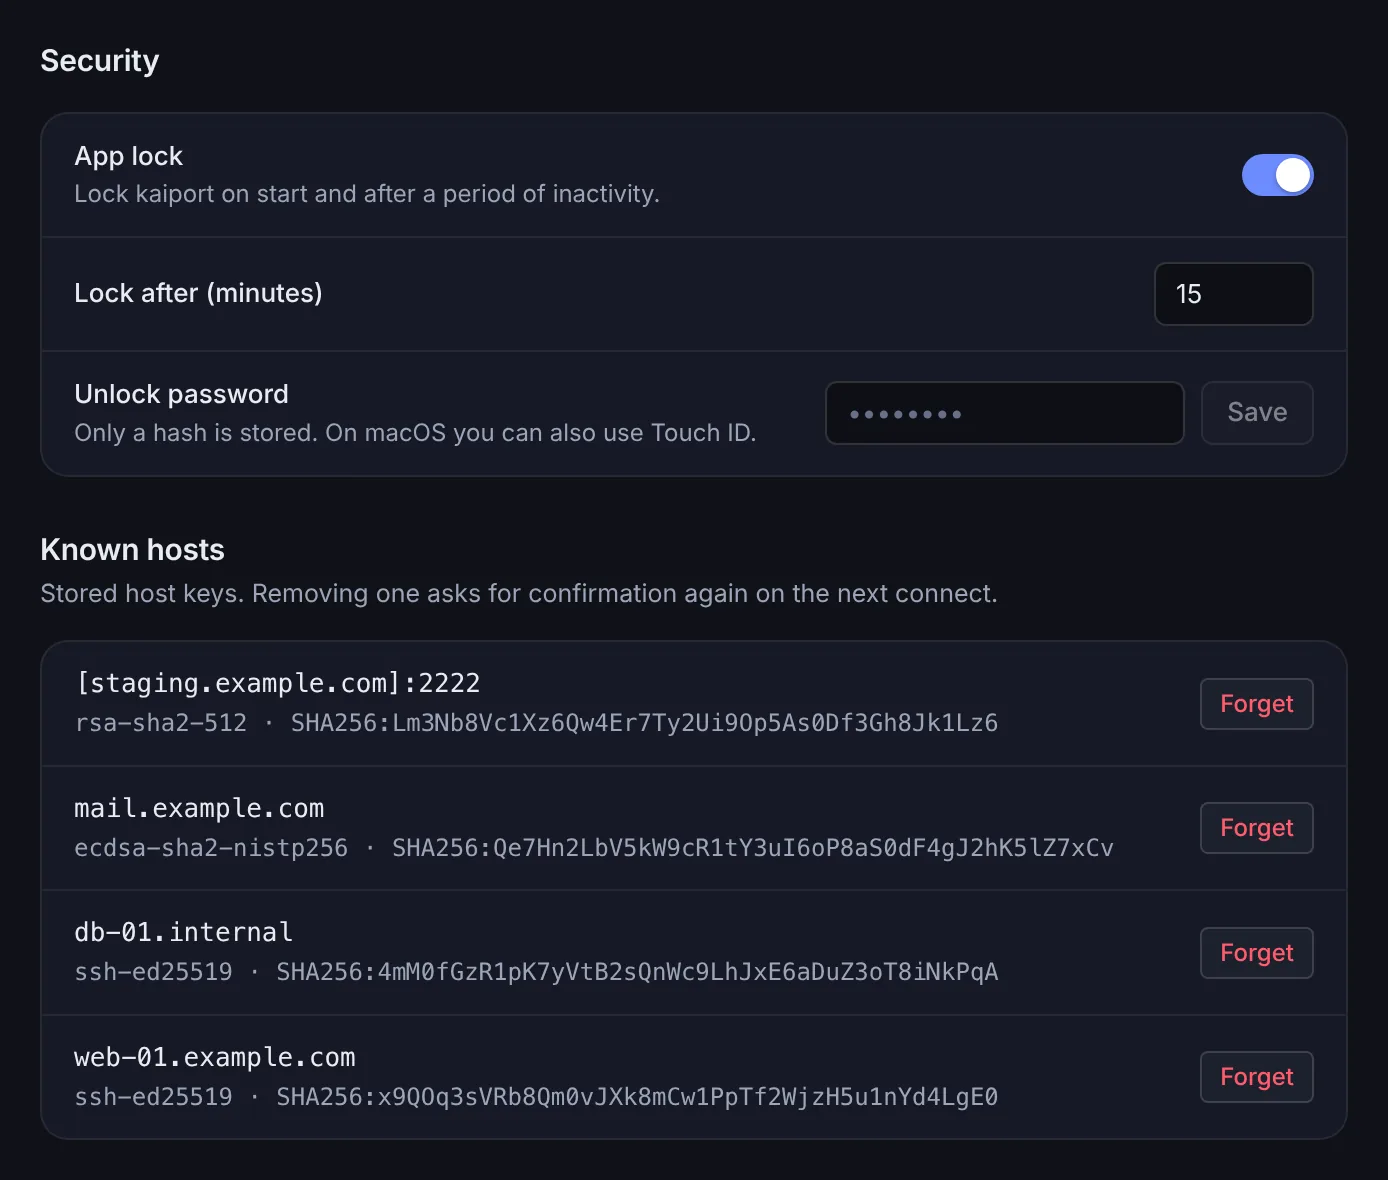Click the Lock after minutes field

click(1233, 294)
